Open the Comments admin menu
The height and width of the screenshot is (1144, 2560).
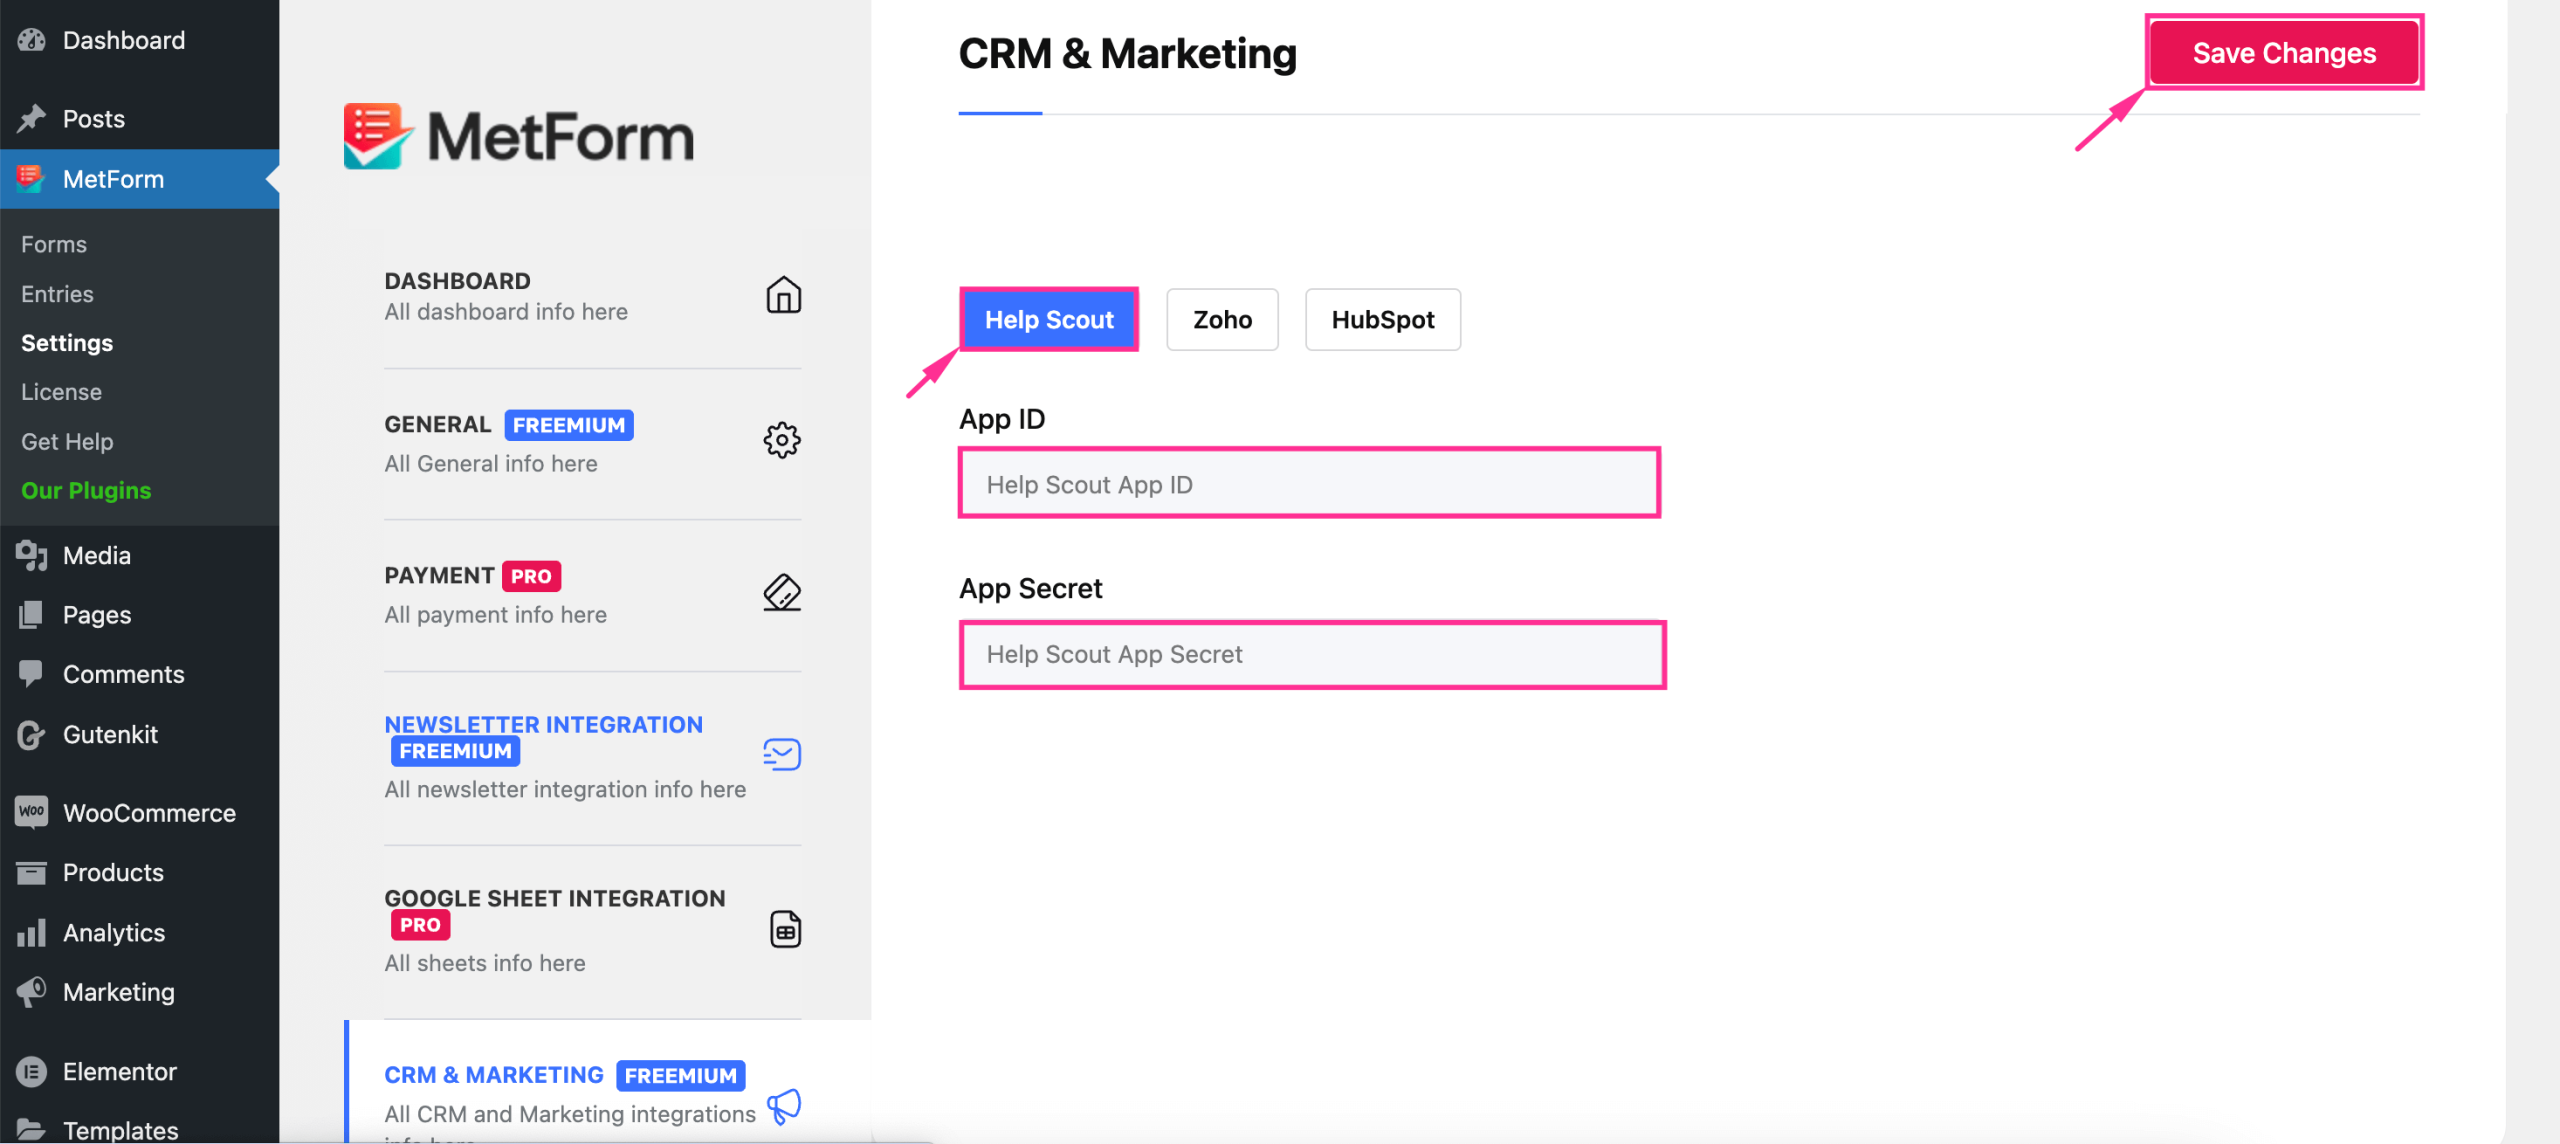[x=140, y=674]
